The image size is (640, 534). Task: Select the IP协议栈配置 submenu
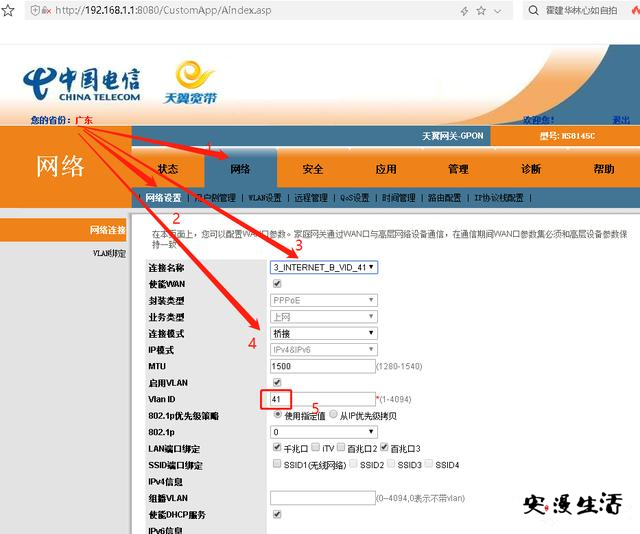tap(499, 198)
